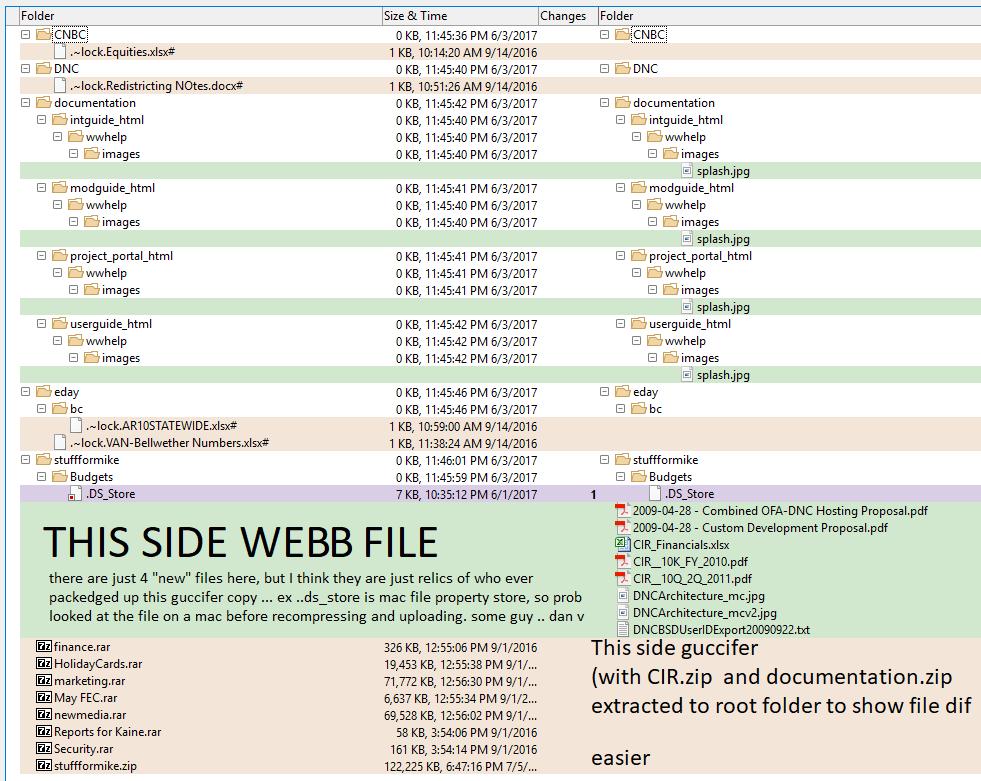Click archive icon for May FEC.rar
981x781 pixels.
coord(44,697)
